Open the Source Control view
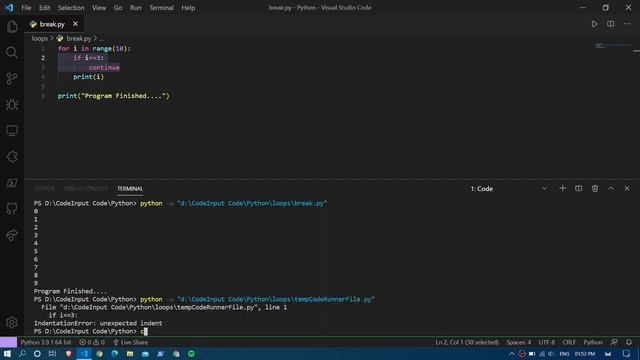Viewport: 640px width, 360px height. tap(12, 79)
